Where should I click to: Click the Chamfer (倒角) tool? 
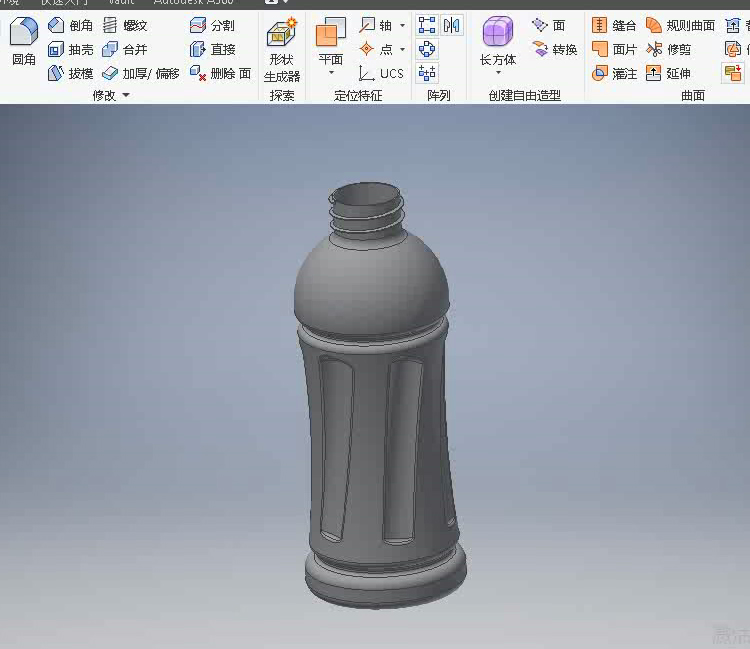coord(70,26)
